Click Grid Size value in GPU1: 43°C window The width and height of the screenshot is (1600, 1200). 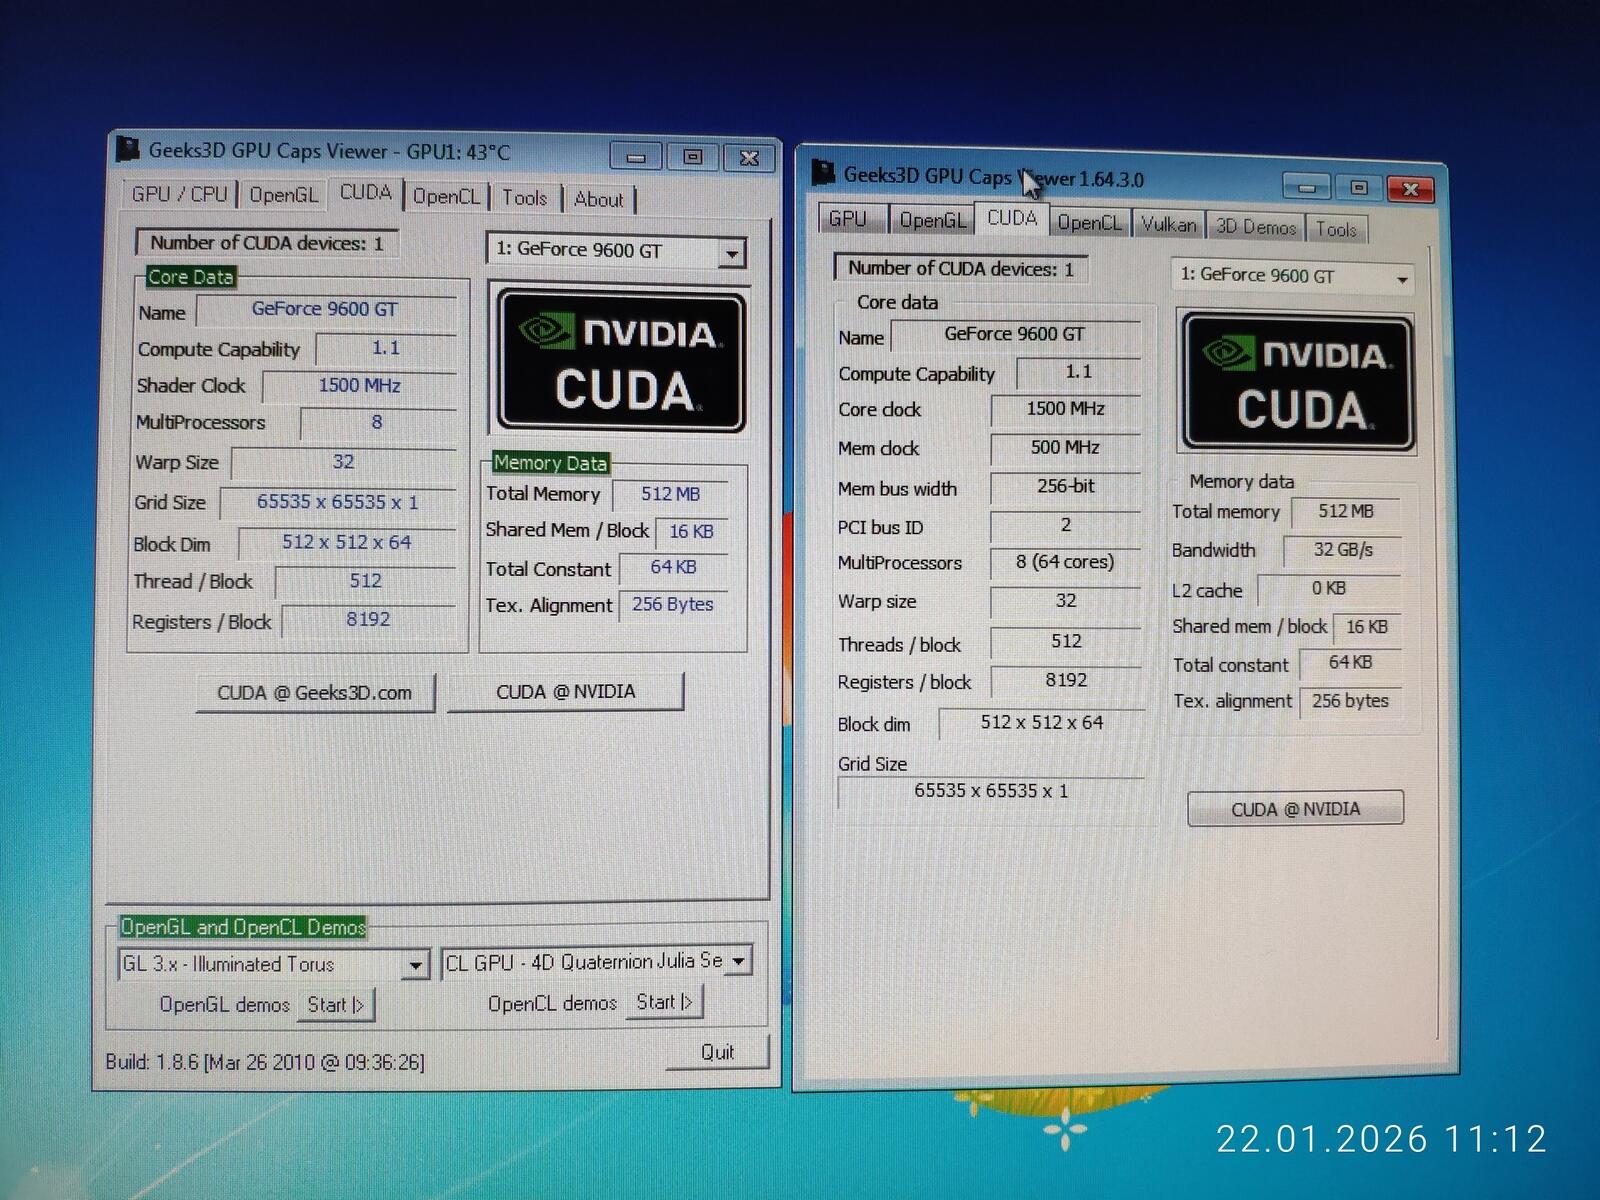point(338,502)
